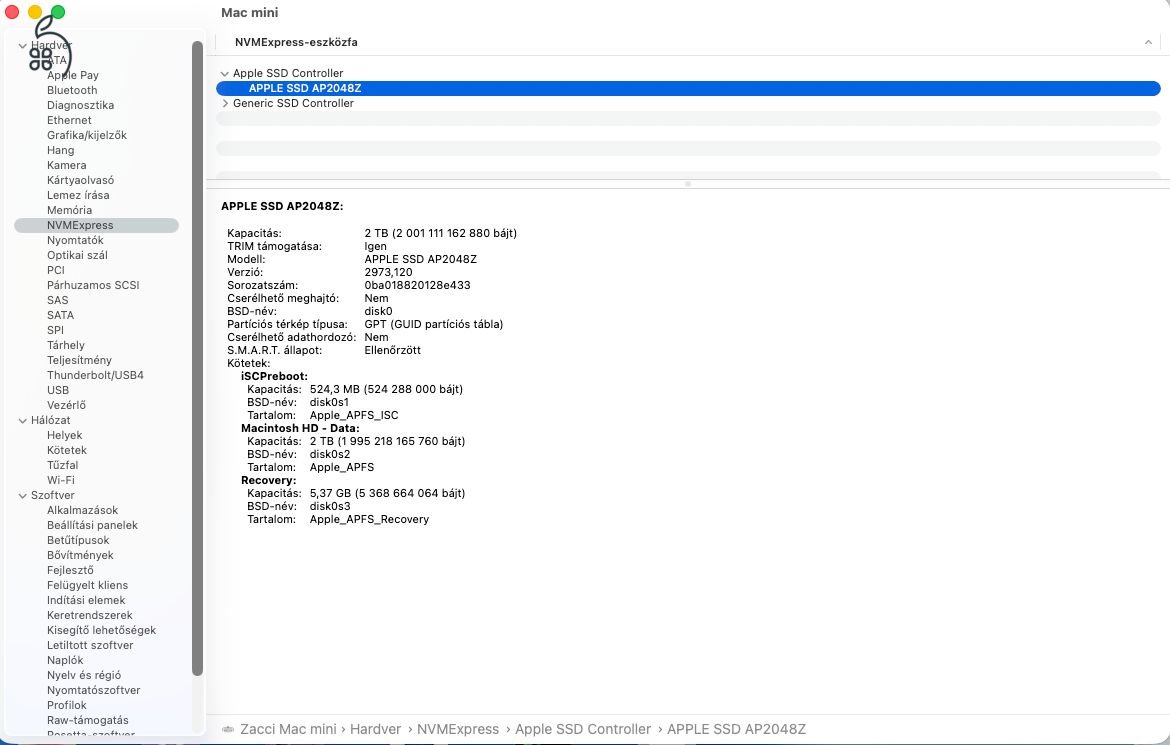Open Tűzfal in the sidebar
The height and width of the screenshot is (745, 1170).
click(63, 465)
